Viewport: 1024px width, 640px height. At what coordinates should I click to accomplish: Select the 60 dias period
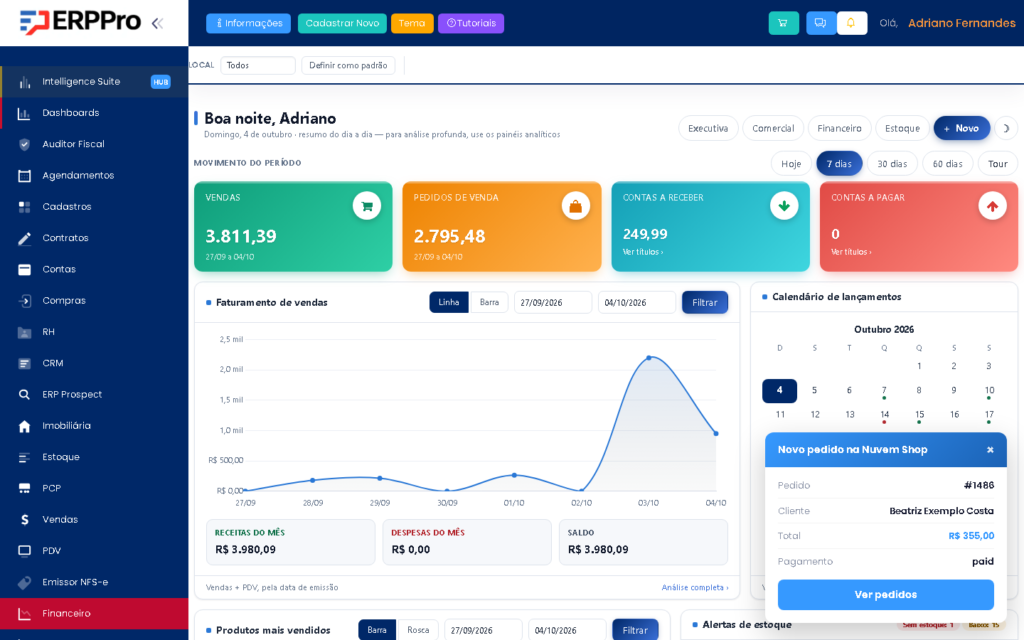[x=948, y=164]
